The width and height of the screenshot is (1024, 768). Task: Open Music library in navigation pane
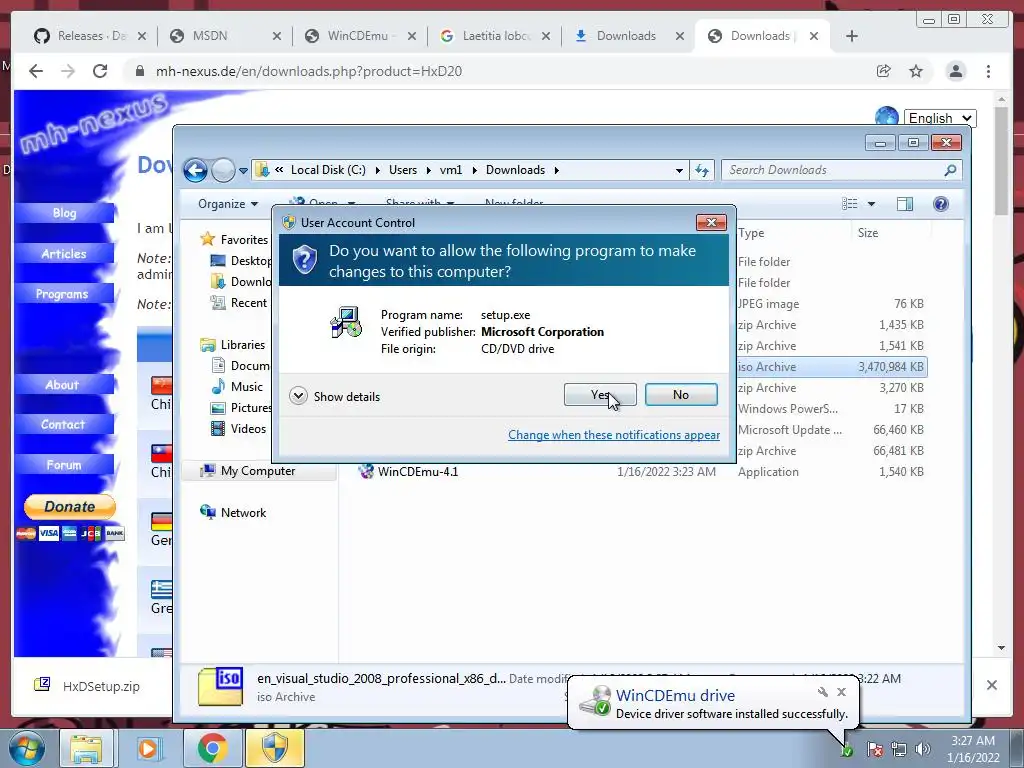tap(238, 387)
